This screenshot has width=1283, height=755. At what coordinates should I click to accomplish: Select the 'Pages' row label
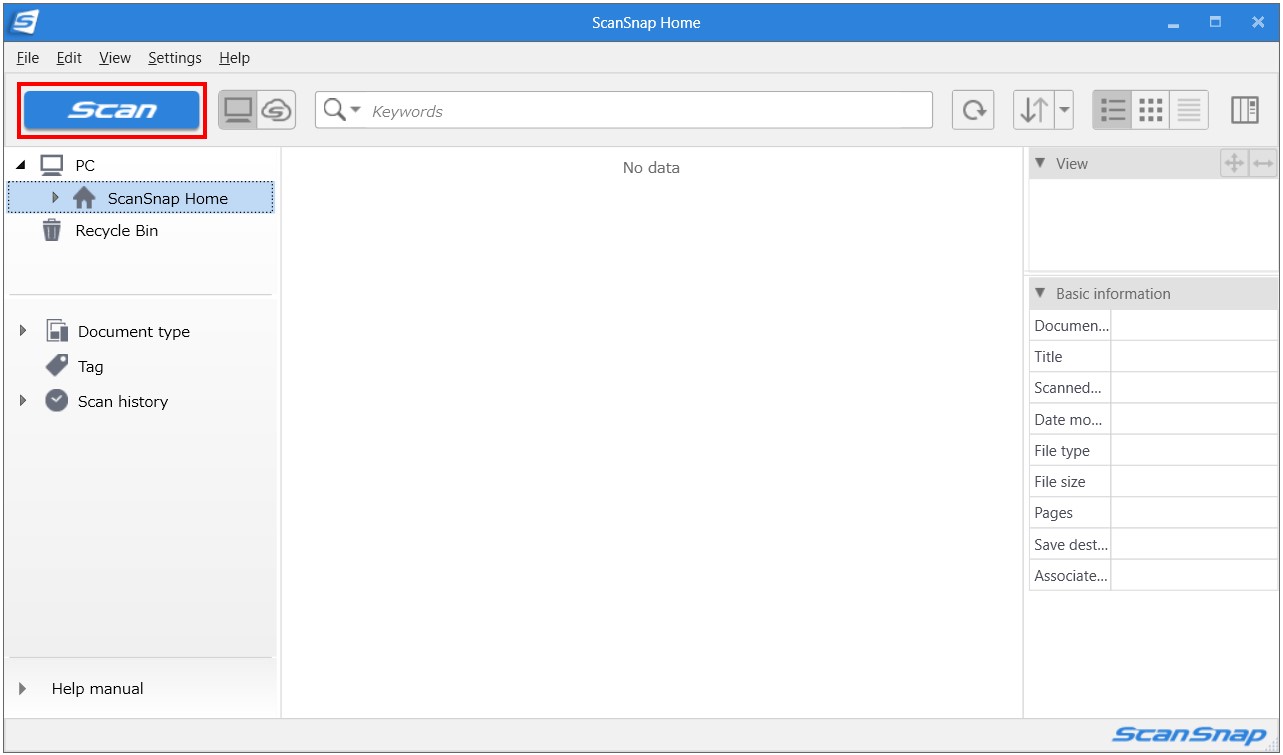(x=1054, y=513)
